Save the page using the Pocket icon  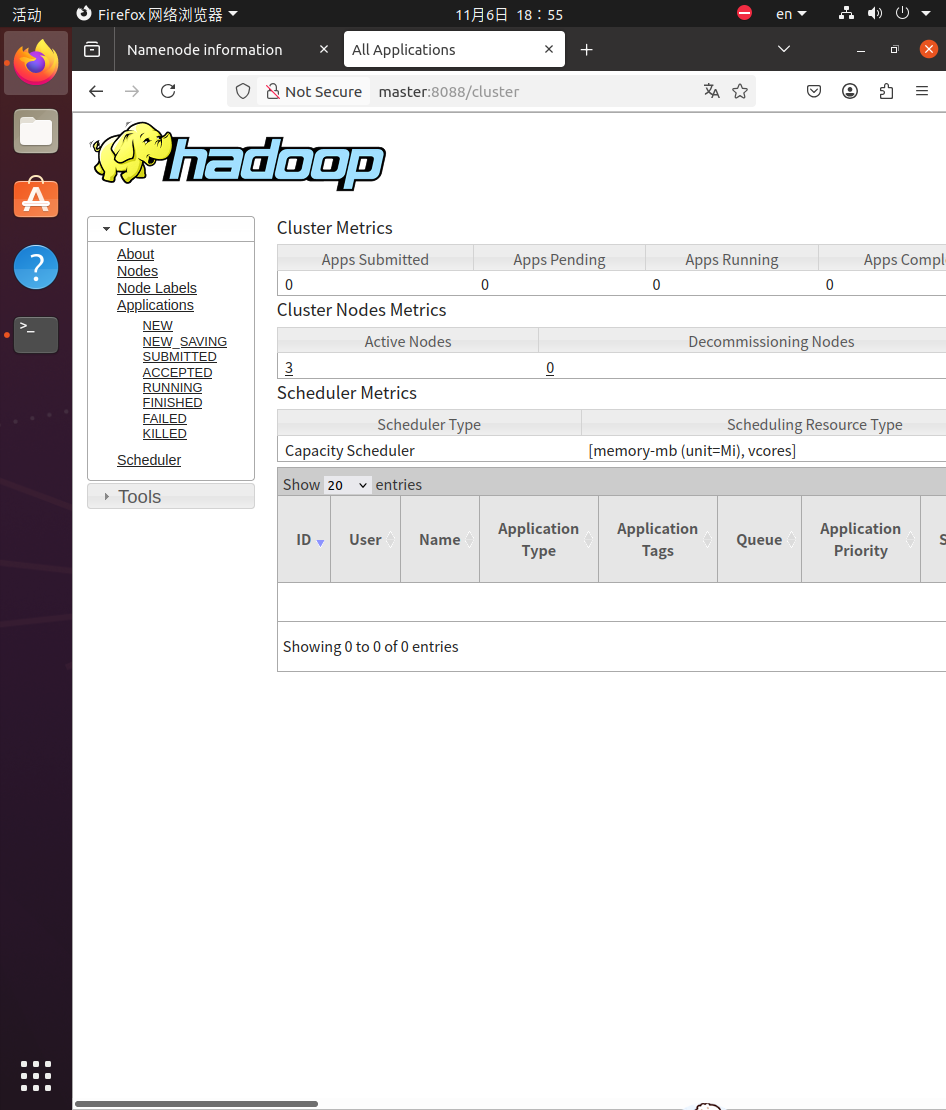pyautogui.click(x=813, y=91)
